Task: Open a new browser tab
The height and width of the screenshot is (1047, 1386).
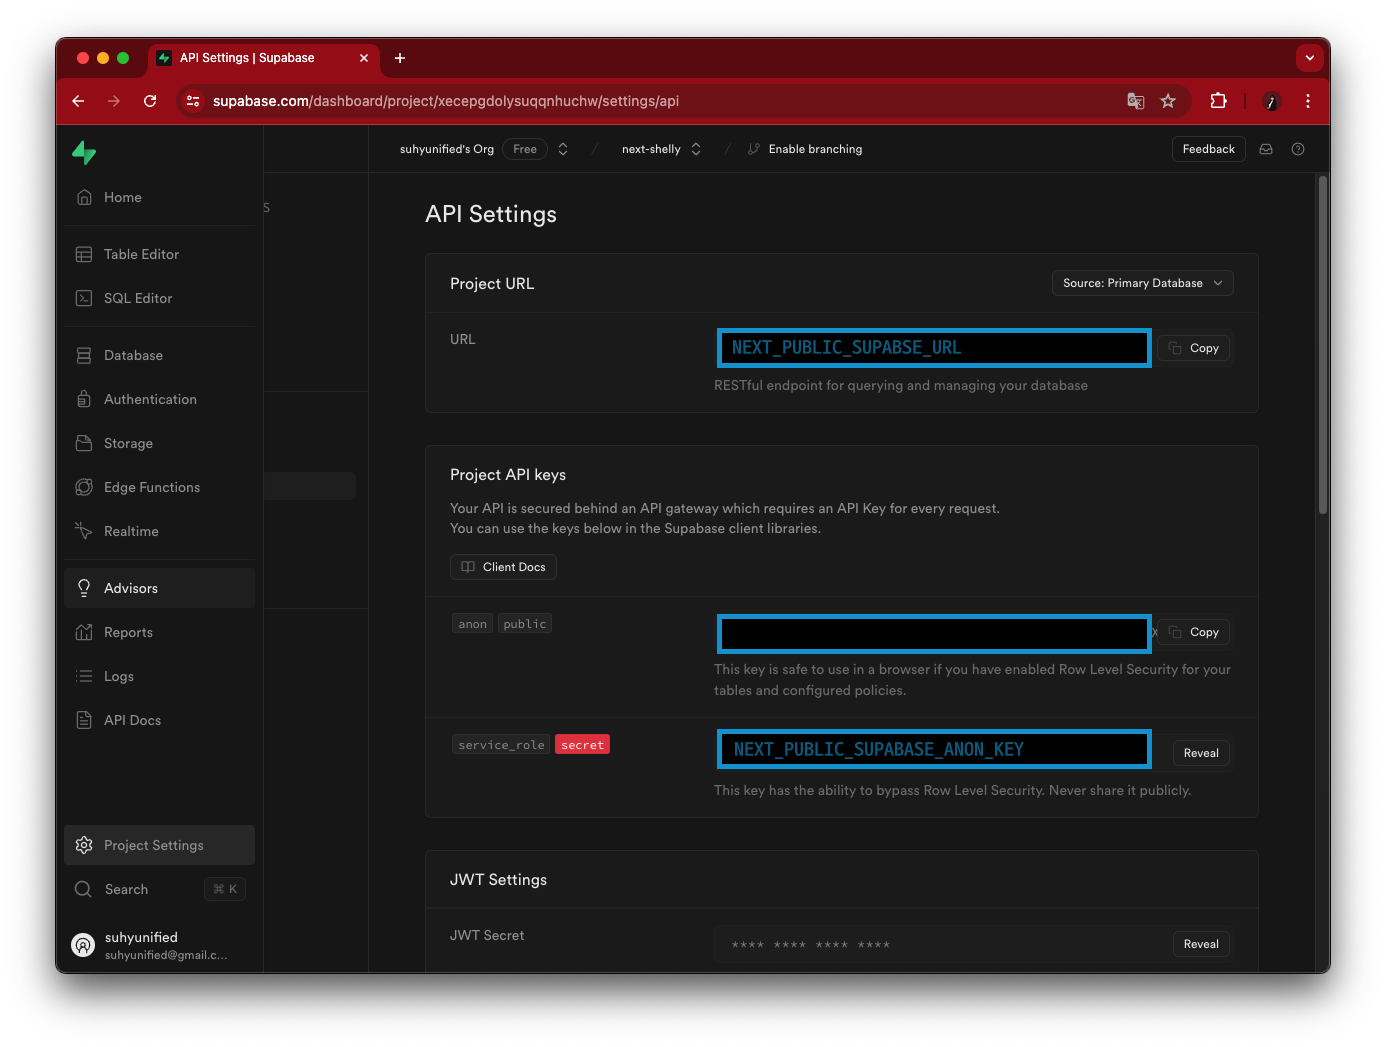Action: 400,58
